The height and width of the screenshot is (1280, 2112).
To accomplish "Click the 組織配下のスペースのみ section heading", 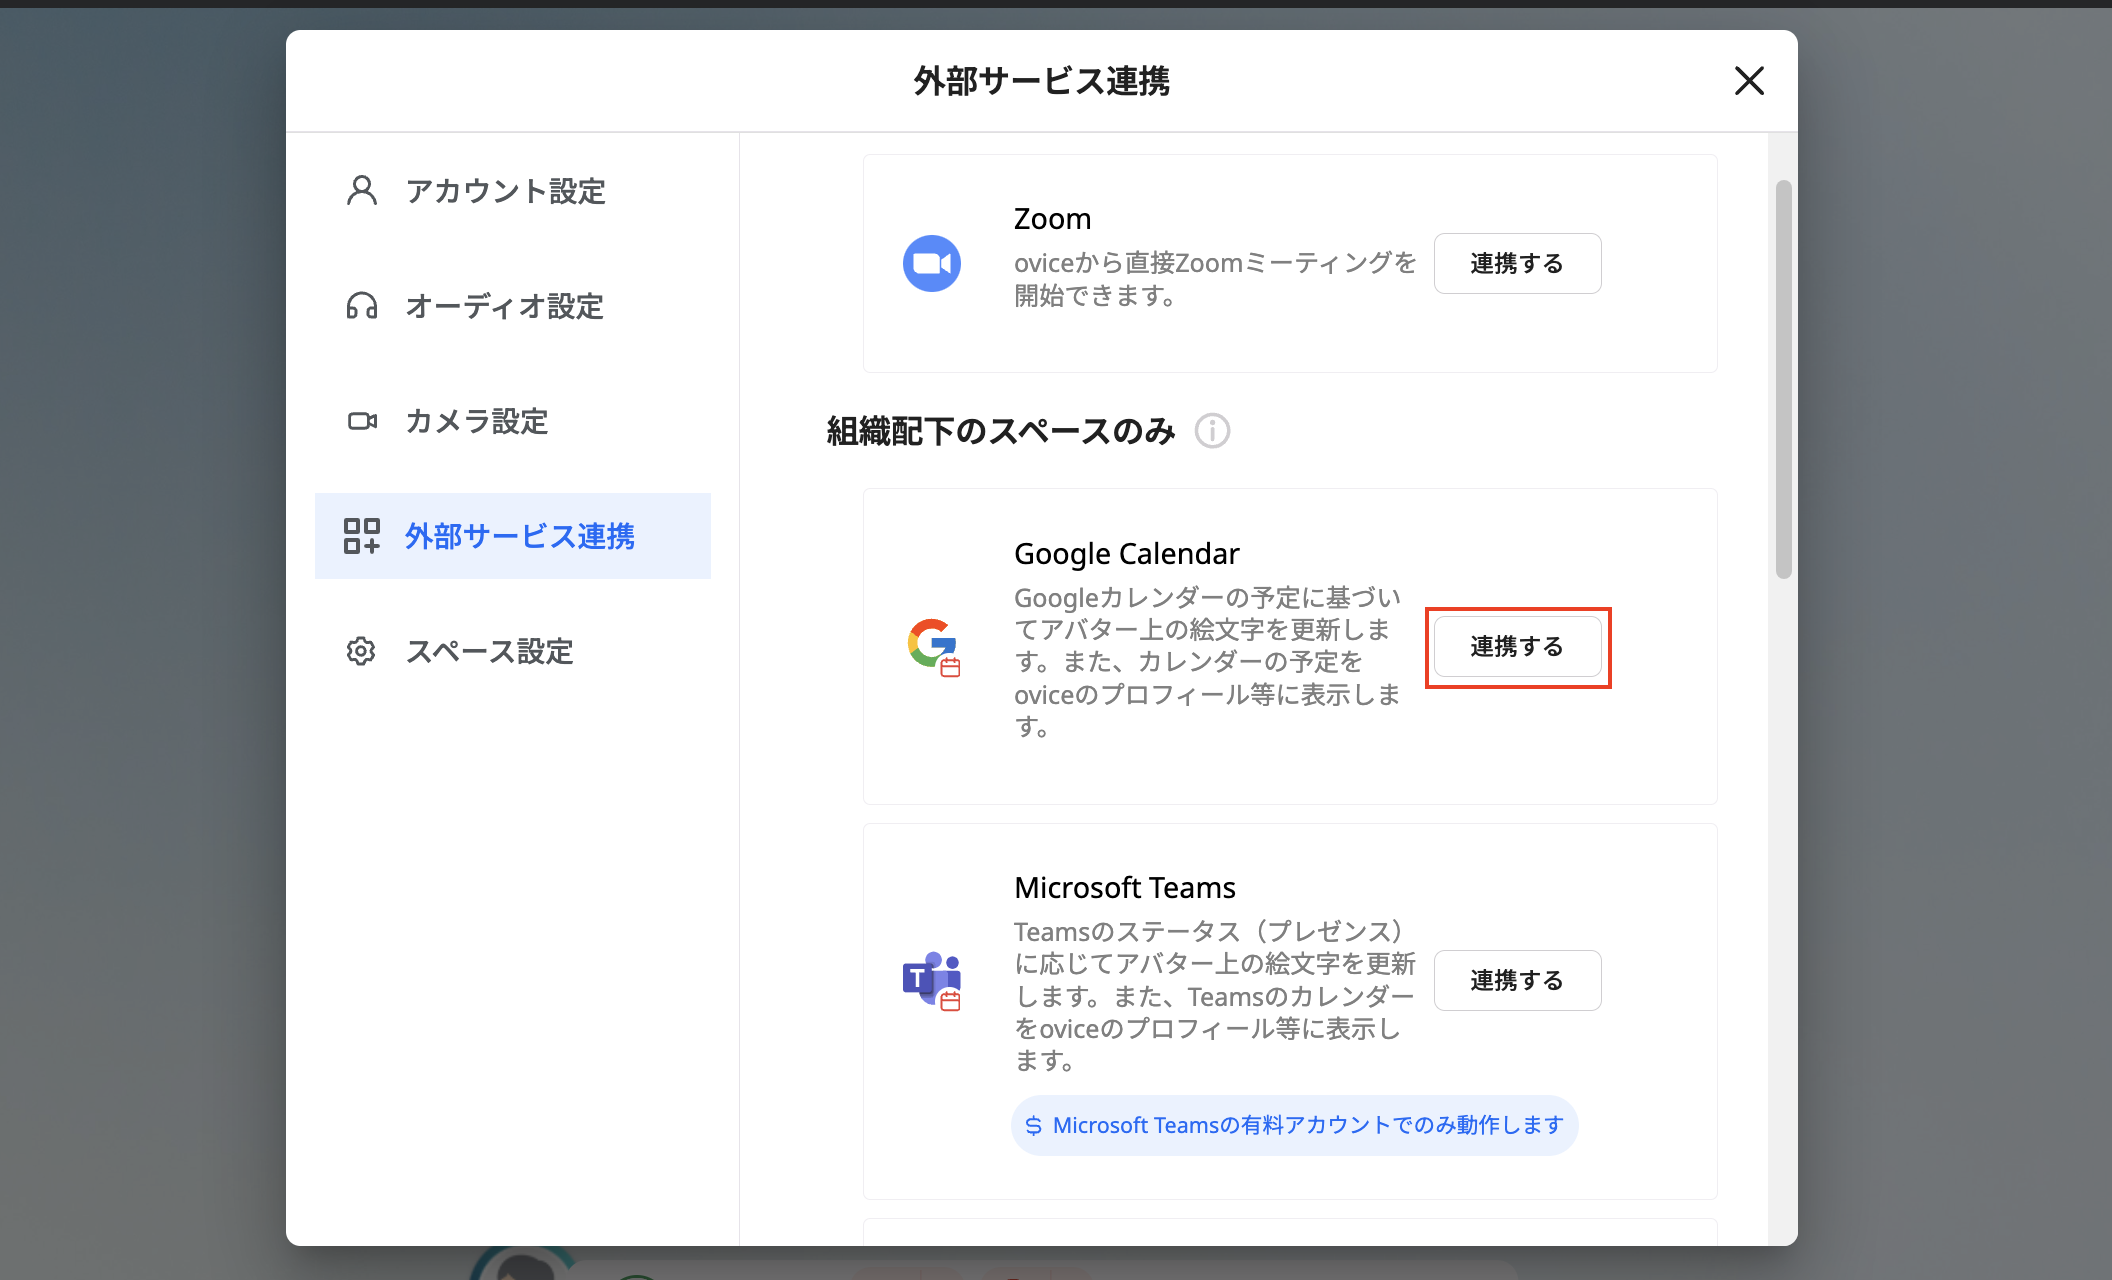I will [x=1001, y=431].
